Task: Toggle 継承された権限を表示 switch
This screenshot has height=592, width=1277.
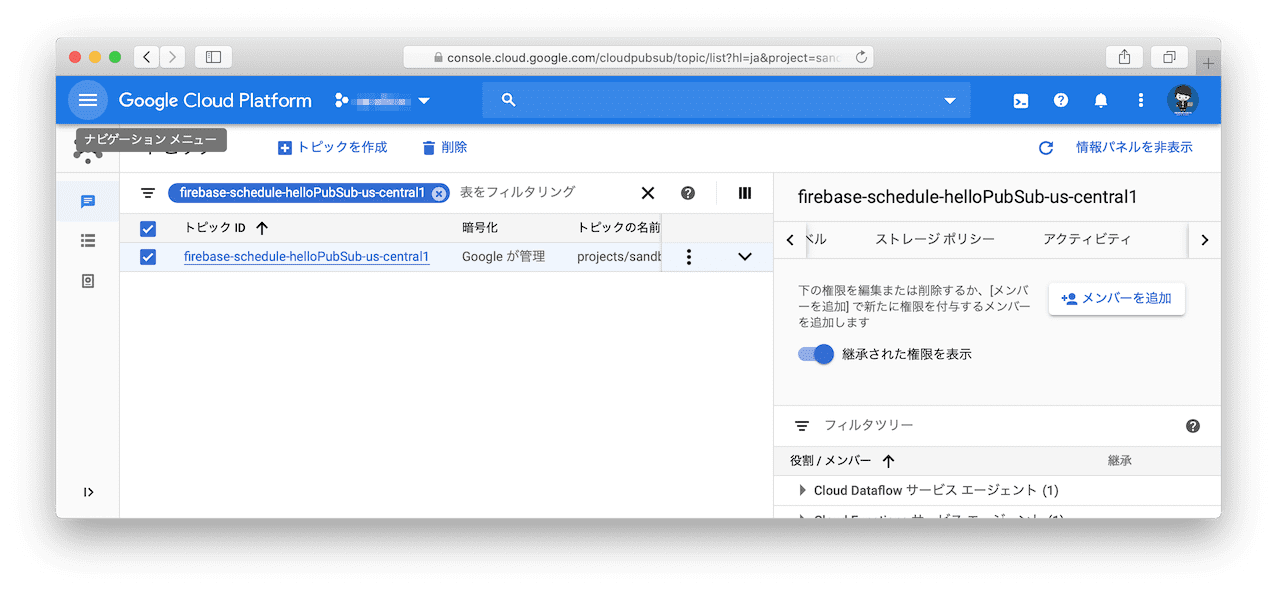Action: (x=816, y=354)
